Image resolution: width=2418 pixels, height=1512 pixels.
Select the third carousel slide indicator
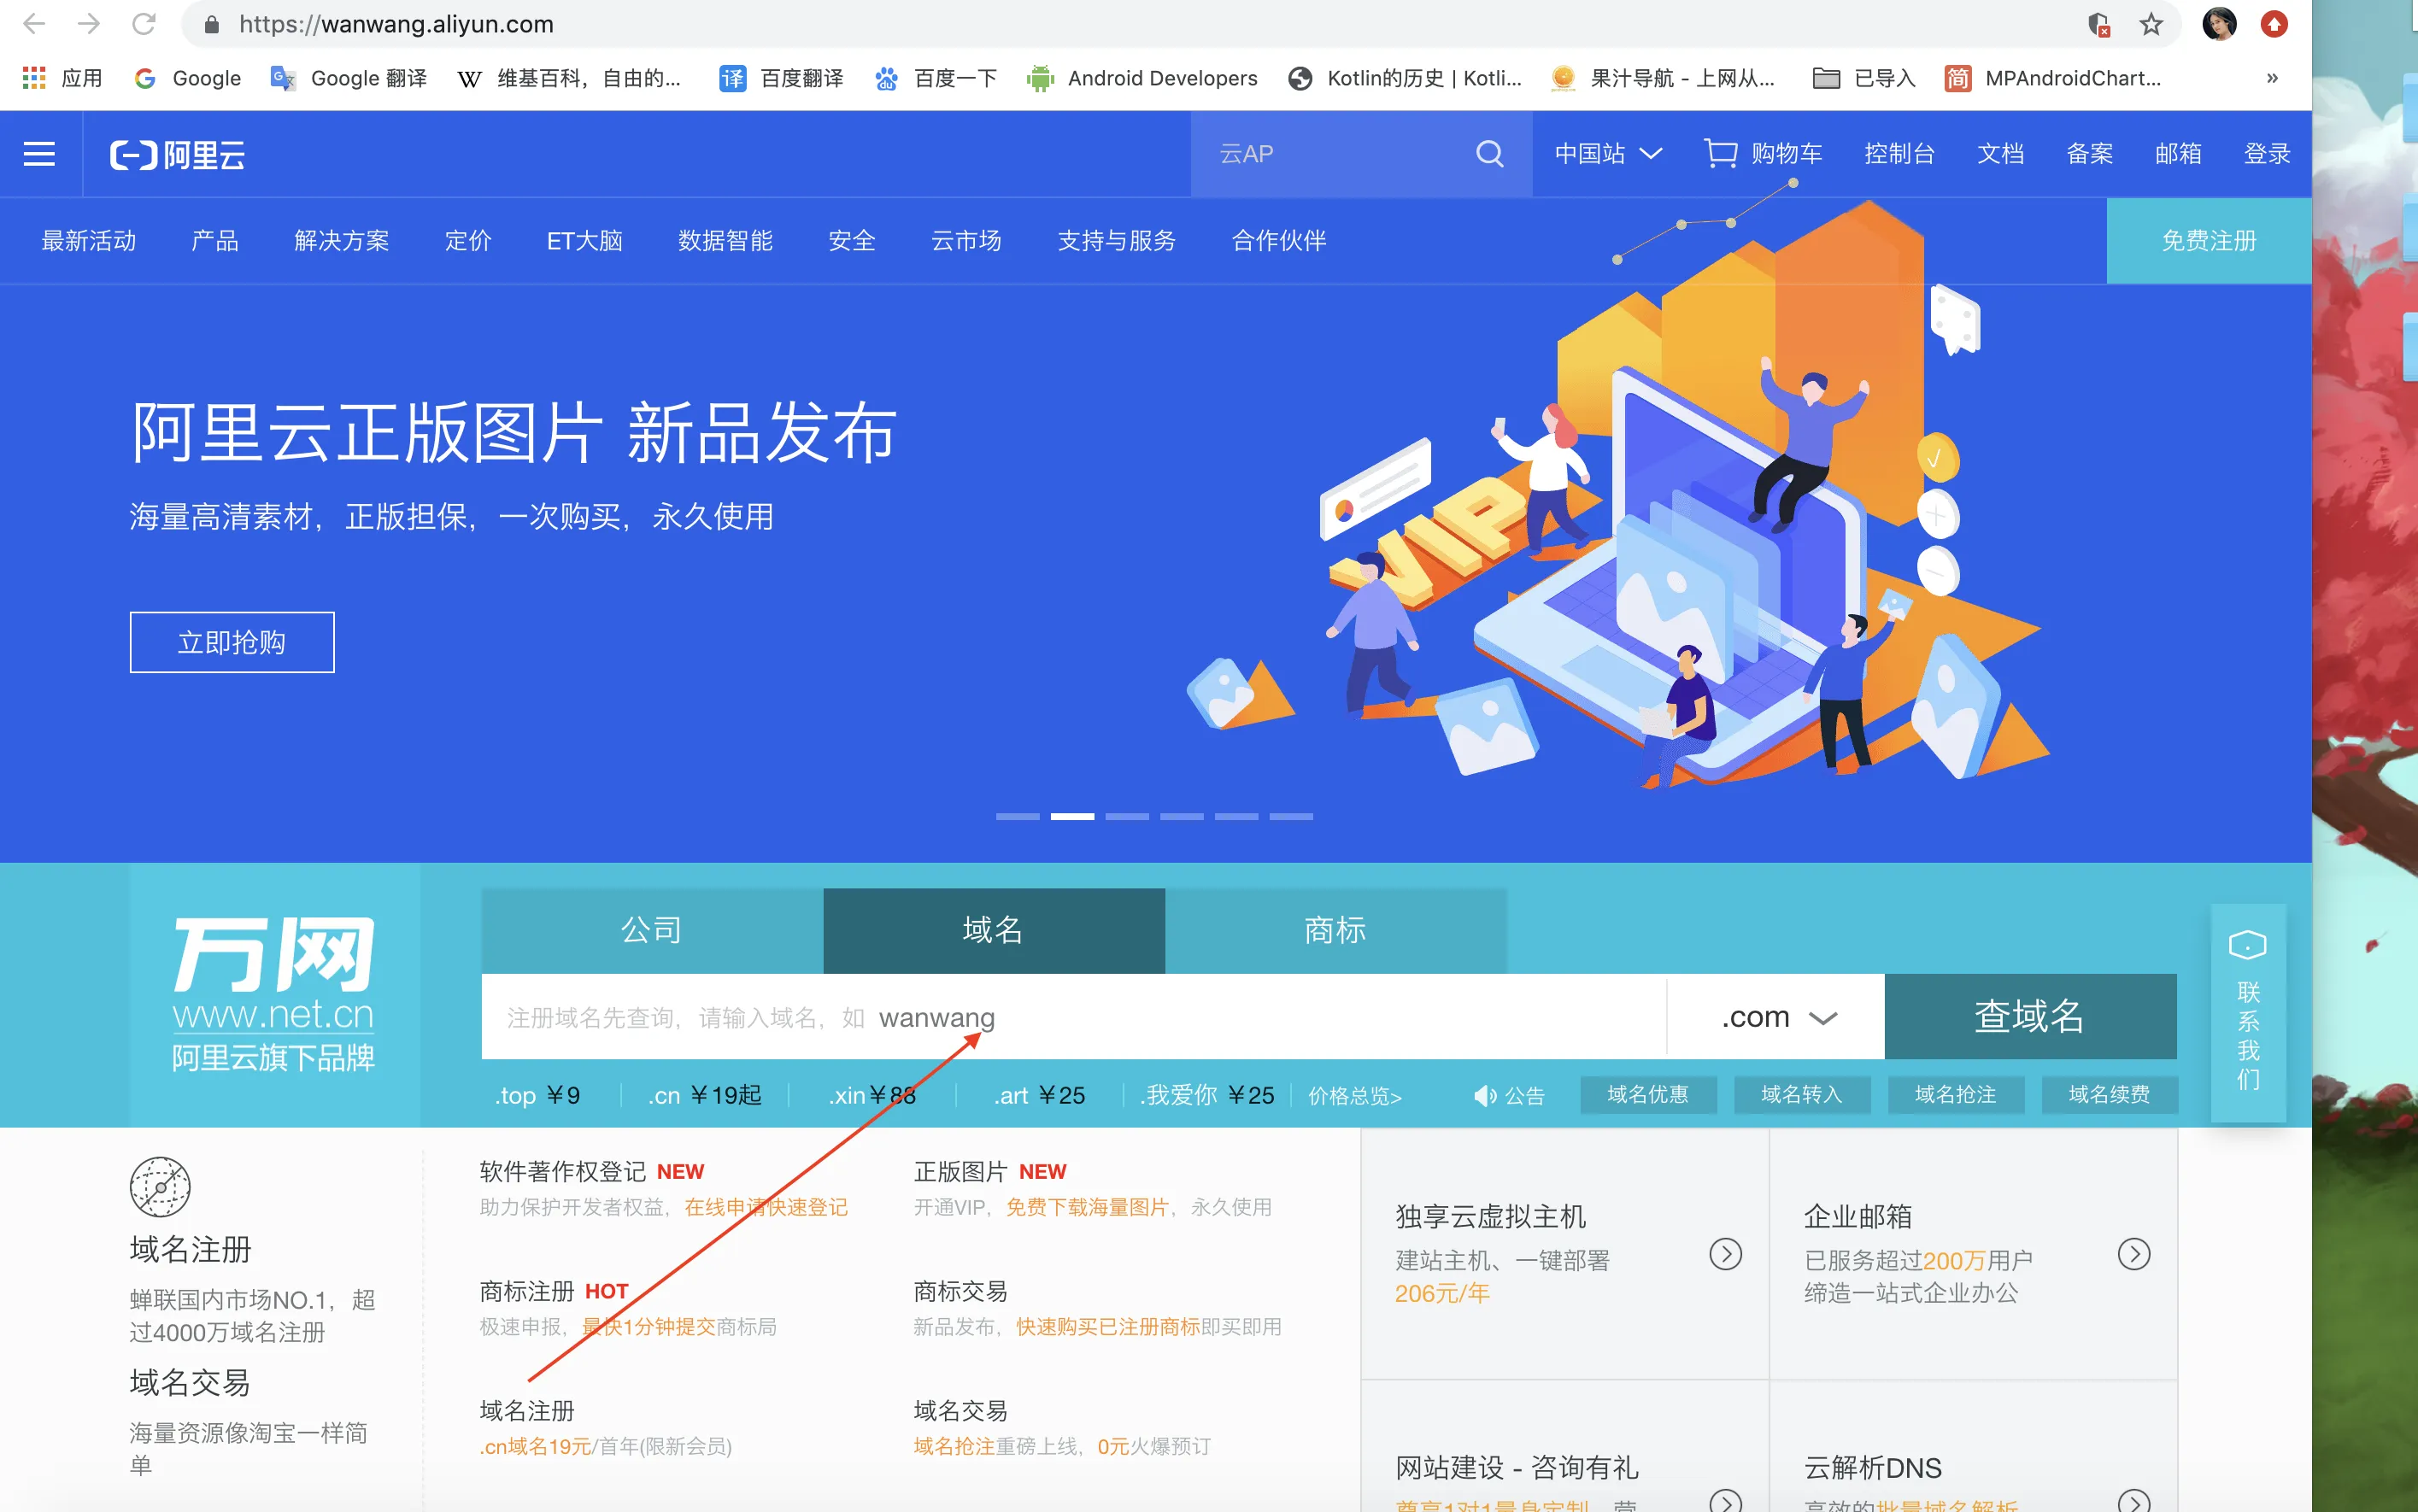(x=1127, y=817)
